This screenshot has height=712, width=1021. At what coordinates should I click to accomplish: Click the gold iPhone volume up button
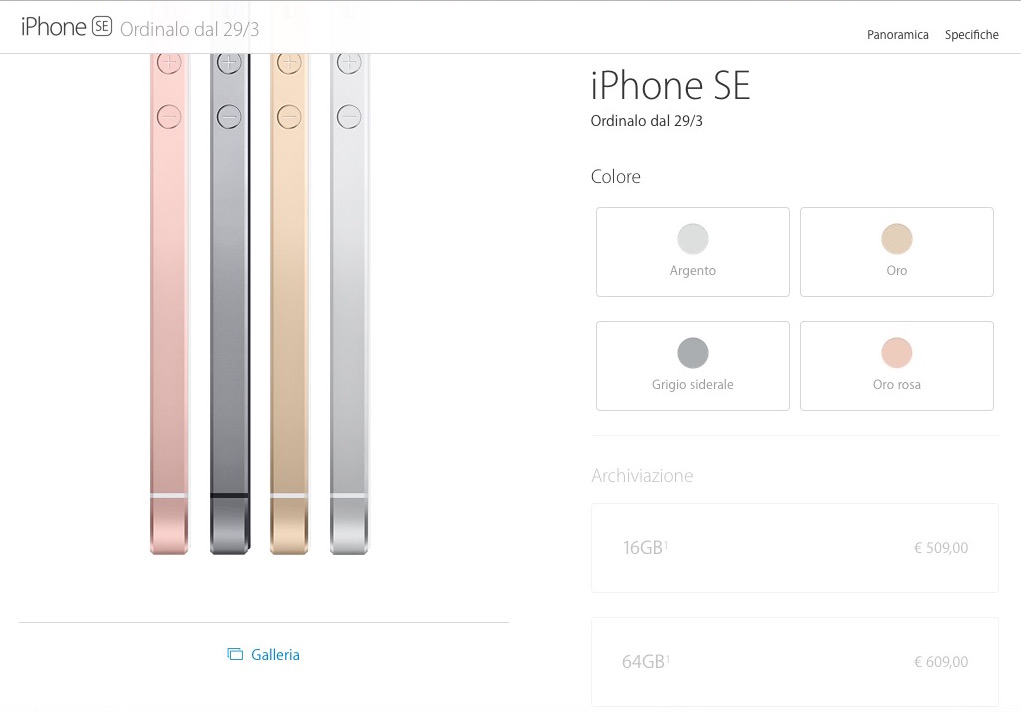coord(289,63)
